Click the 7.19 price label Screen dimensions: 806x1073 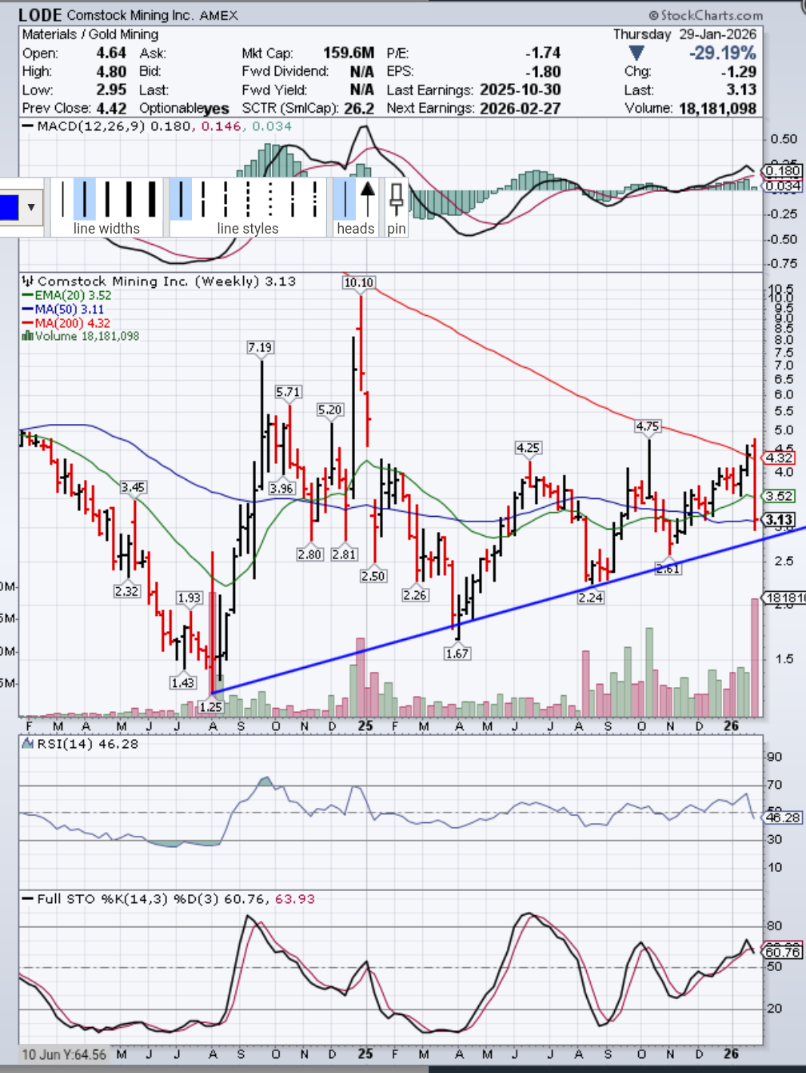tap(260, 348)
